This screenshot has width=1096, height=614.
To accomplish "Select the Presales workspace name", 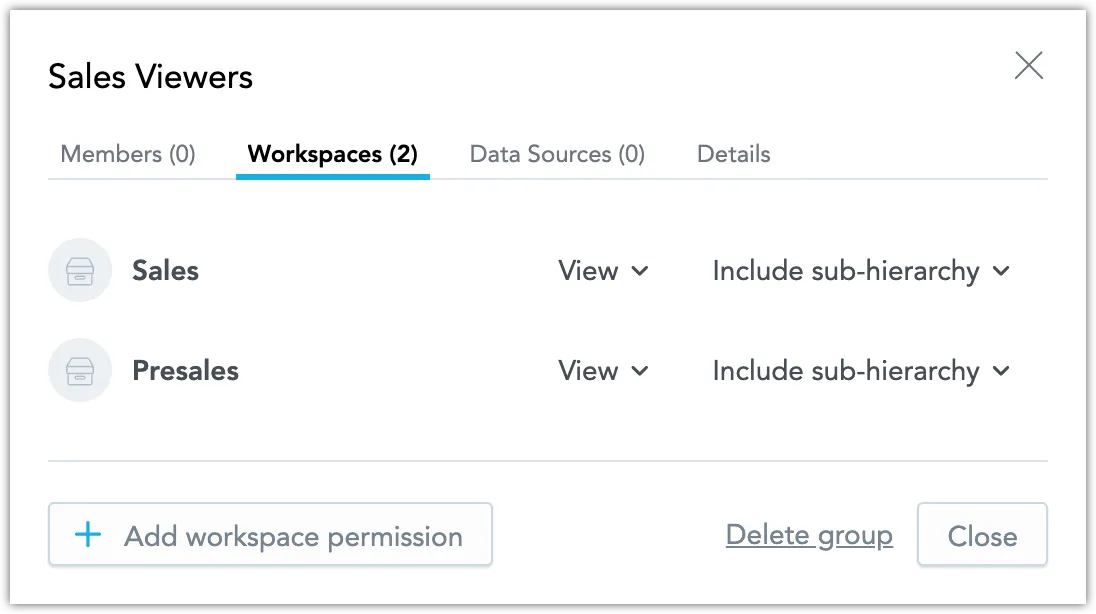I will (185, 370).
